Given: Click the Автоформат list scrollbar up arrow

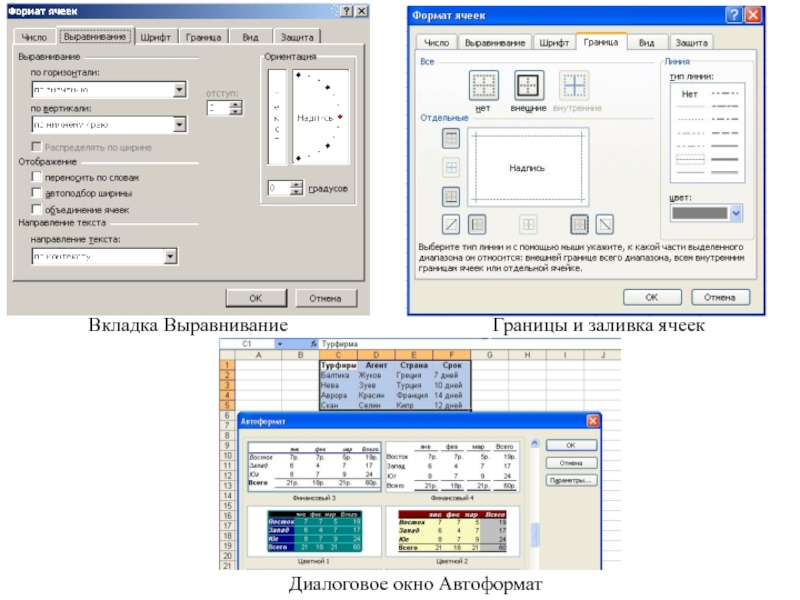Looking at the screenshot, I should coord(535,443).
